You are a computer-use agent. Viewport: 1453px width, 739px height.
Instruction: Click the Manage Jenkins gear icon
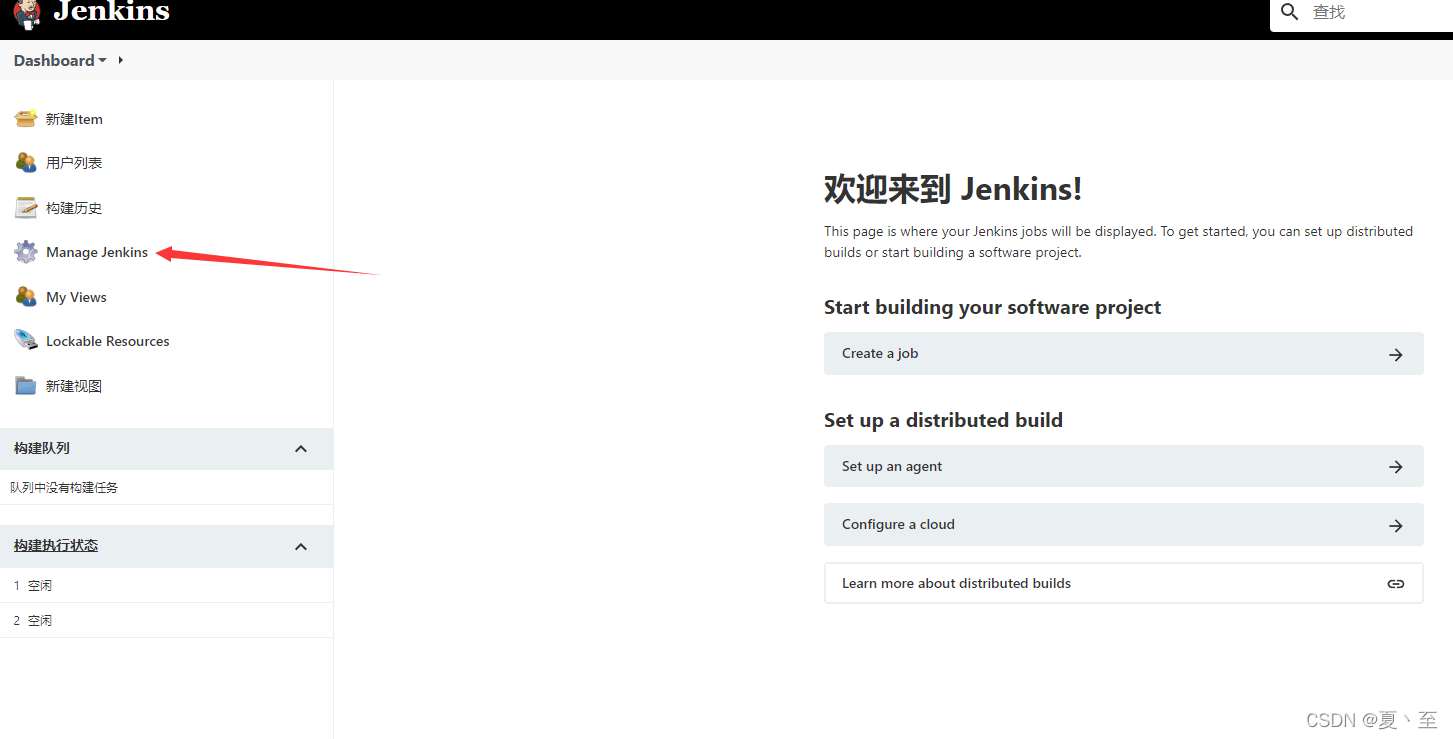[25, 251]
